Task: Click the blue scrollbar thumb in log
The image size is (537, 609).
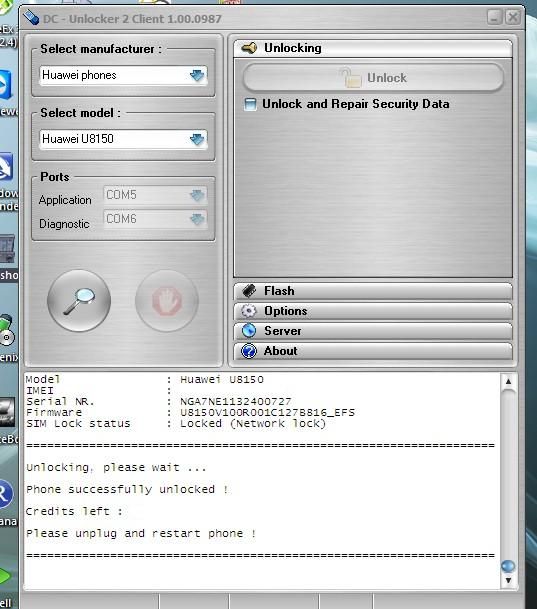Action: (508, 566)
